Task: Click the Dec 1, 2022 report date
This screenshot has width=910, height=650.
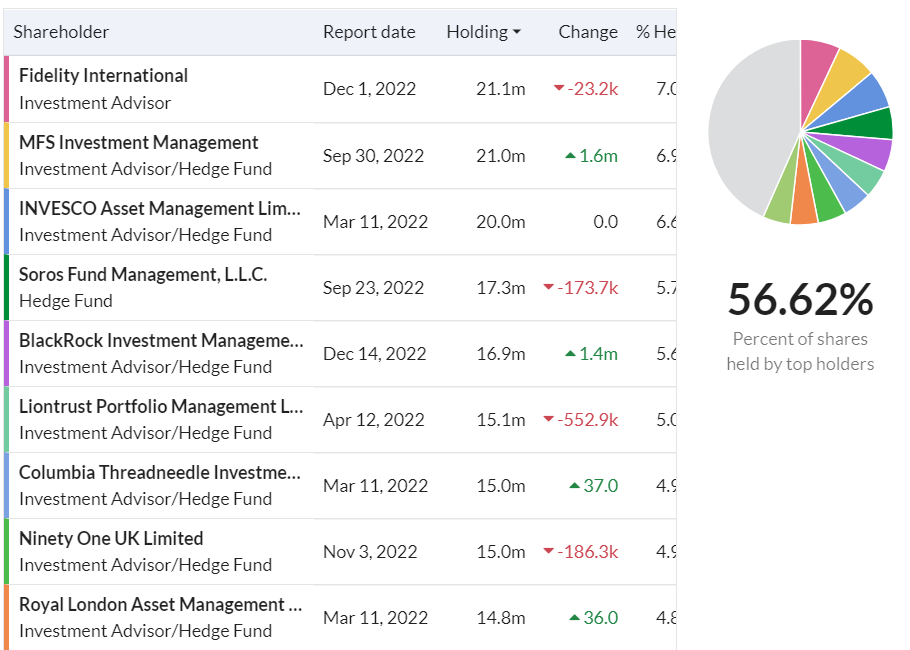Action: [x=370, y=89]
